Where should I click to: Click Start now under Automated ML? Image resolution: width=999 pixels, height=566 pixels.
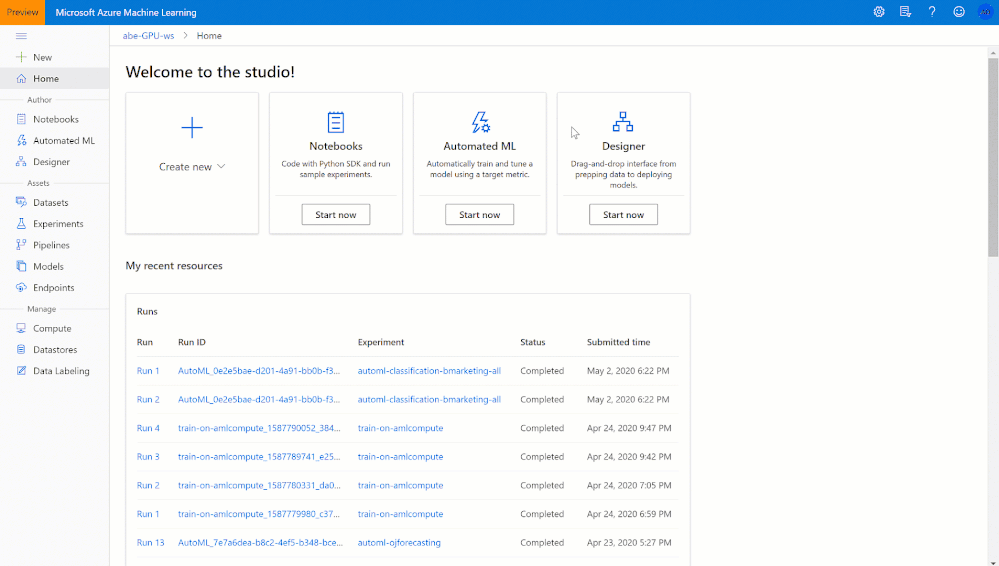click(x=480, y=215)
